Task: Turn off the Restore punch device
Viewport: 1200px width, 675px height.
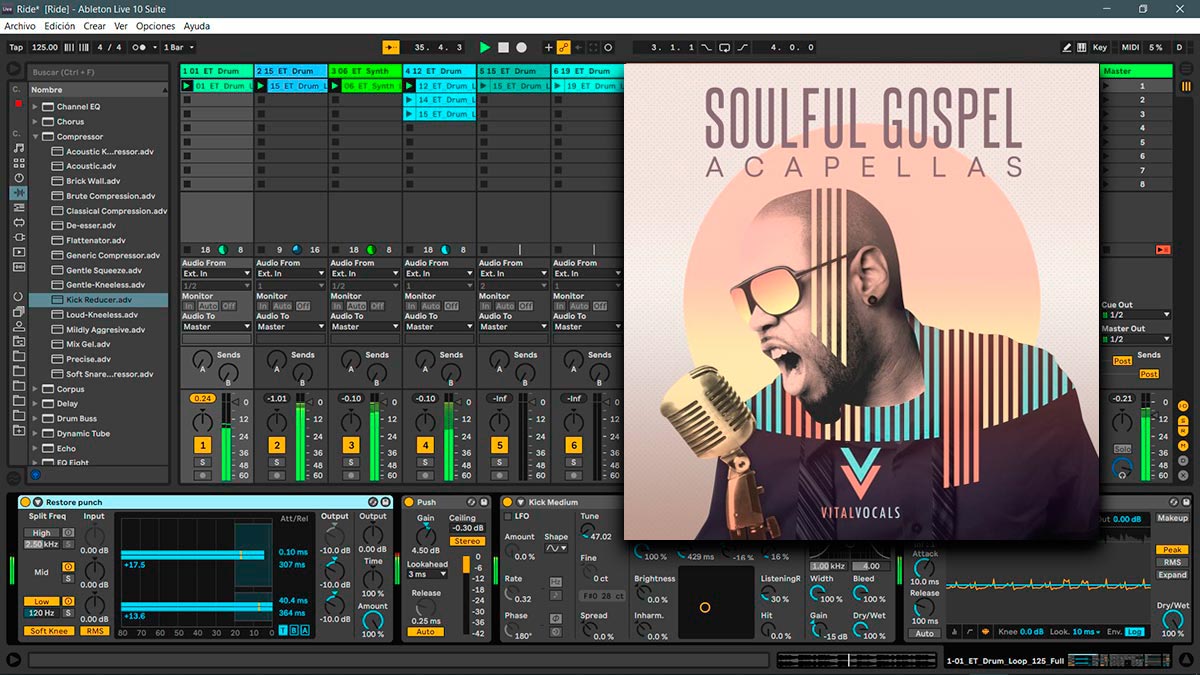Action: coord(25,502)
